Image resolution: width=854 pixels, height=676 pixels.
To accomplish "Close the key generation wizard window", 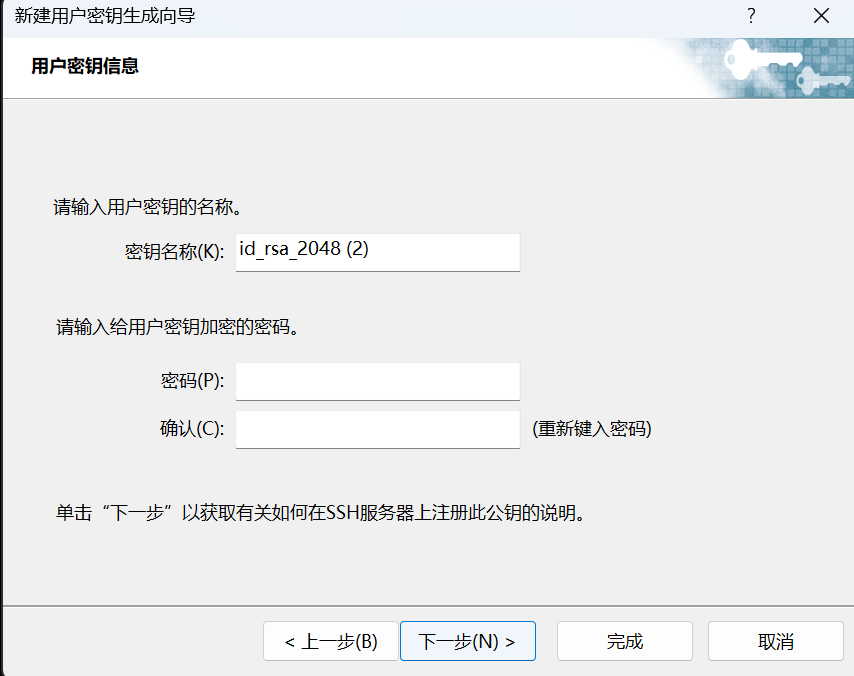I will (821, 16).
